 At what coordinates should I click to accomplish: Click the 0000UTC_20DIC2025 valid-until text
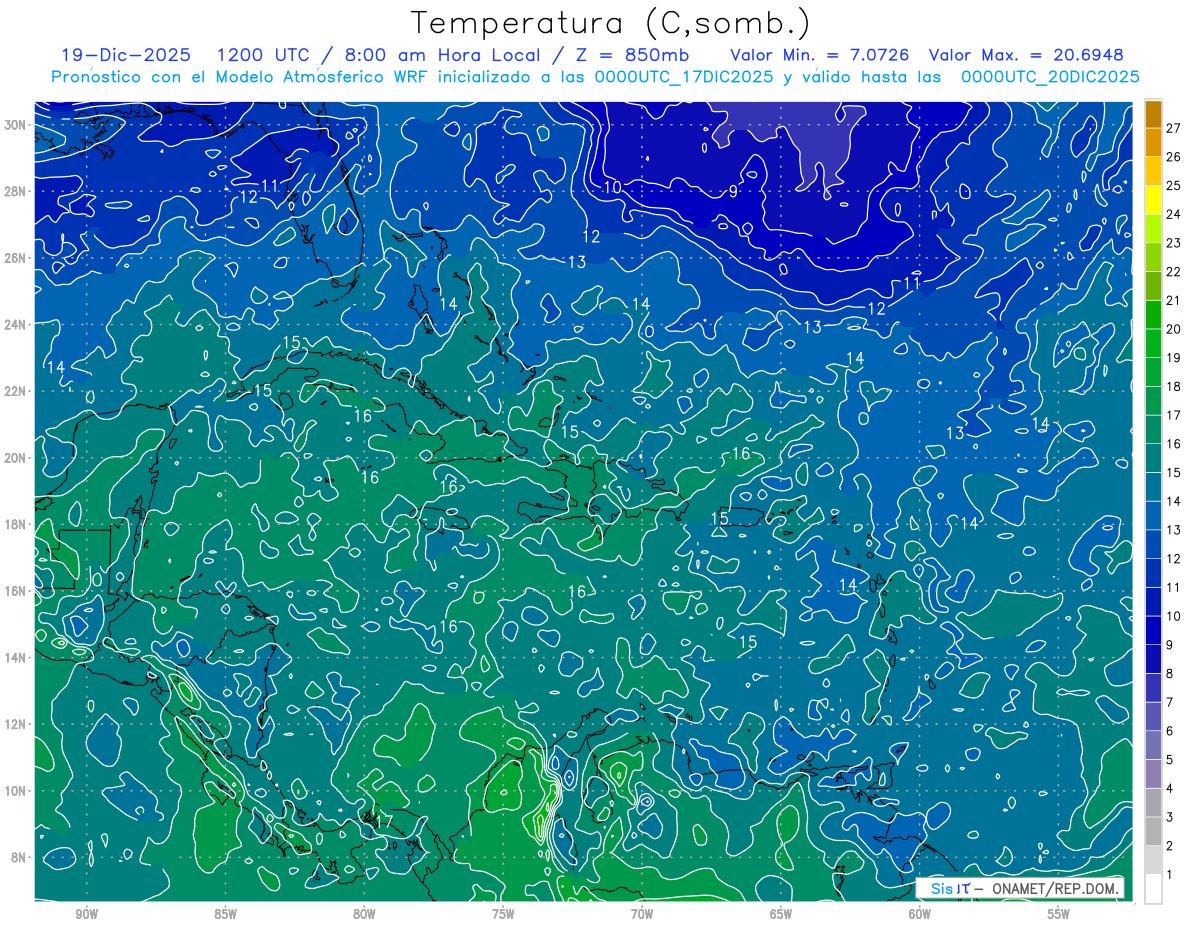point(1050,77)
